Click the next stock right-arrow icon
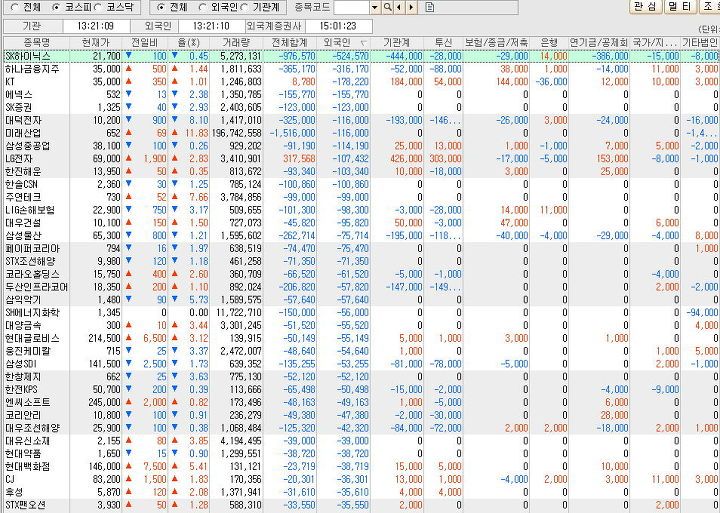Image resolution: width=720 pixels, height=513 pixels. [x=411, y=7]
